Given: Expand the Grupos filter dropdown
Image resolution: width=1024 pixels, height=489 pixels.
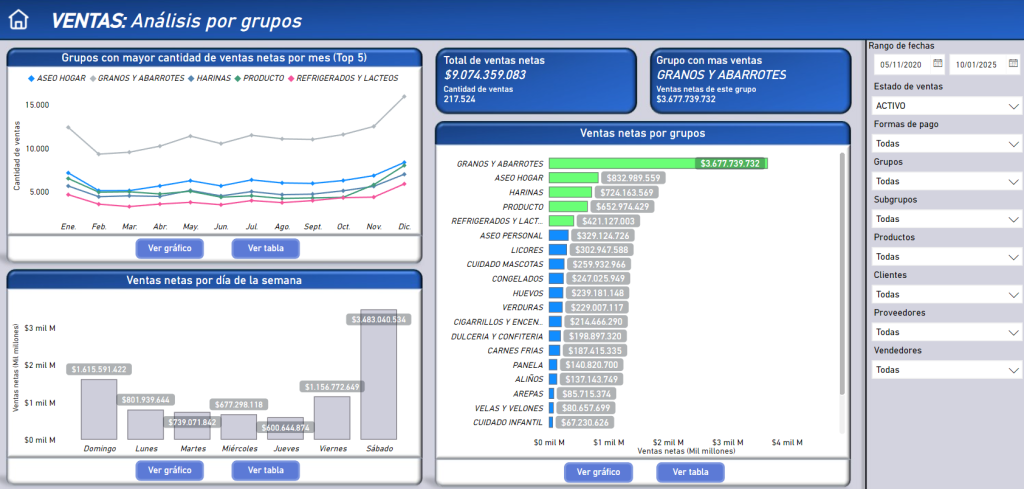Looking at the screenshot, I should 1011,181.
